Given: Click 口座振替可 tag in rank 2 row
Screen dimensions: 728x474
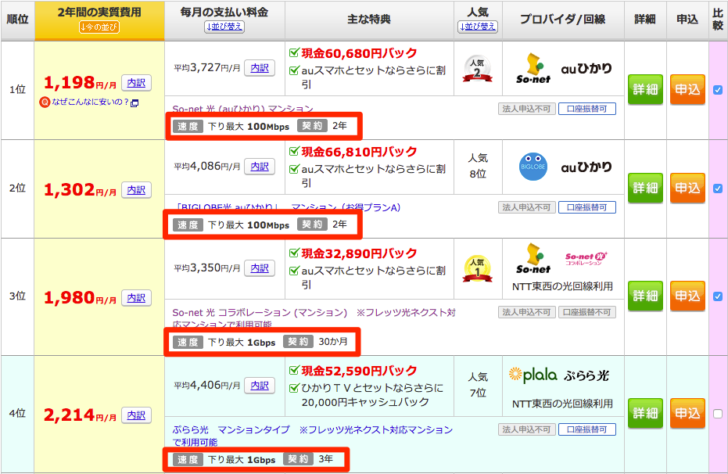Looking at the screenshot, I should tap(587, 207).
